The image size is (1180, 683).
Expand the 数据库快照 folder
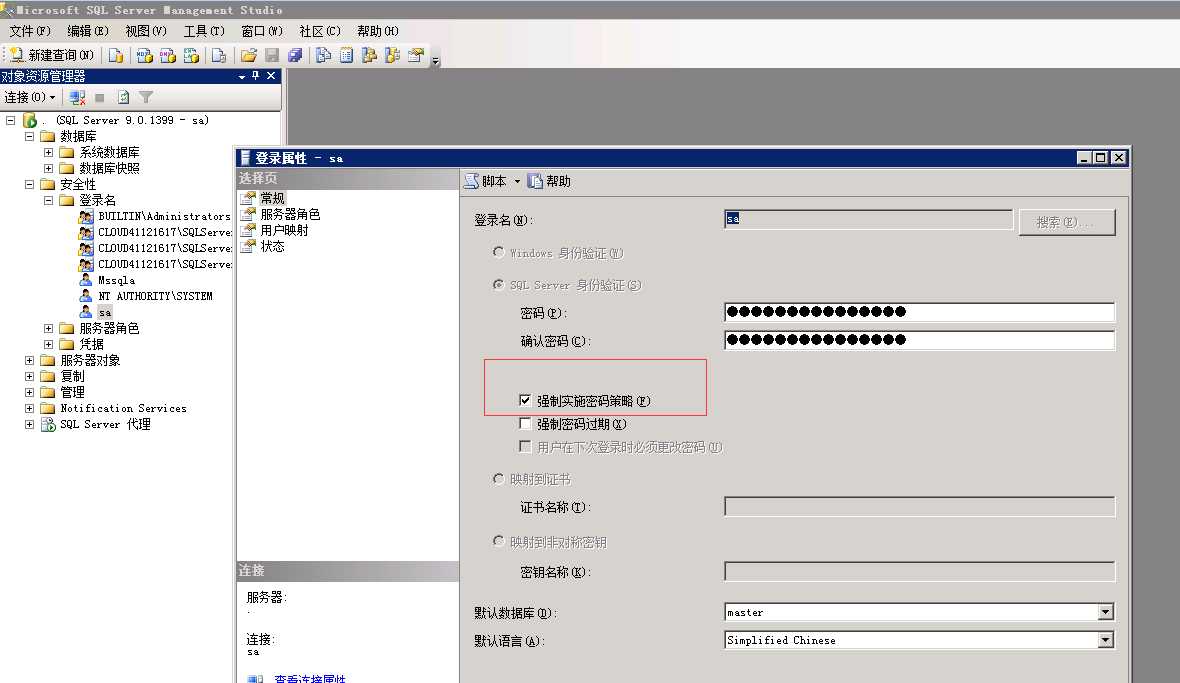point(48,168)
